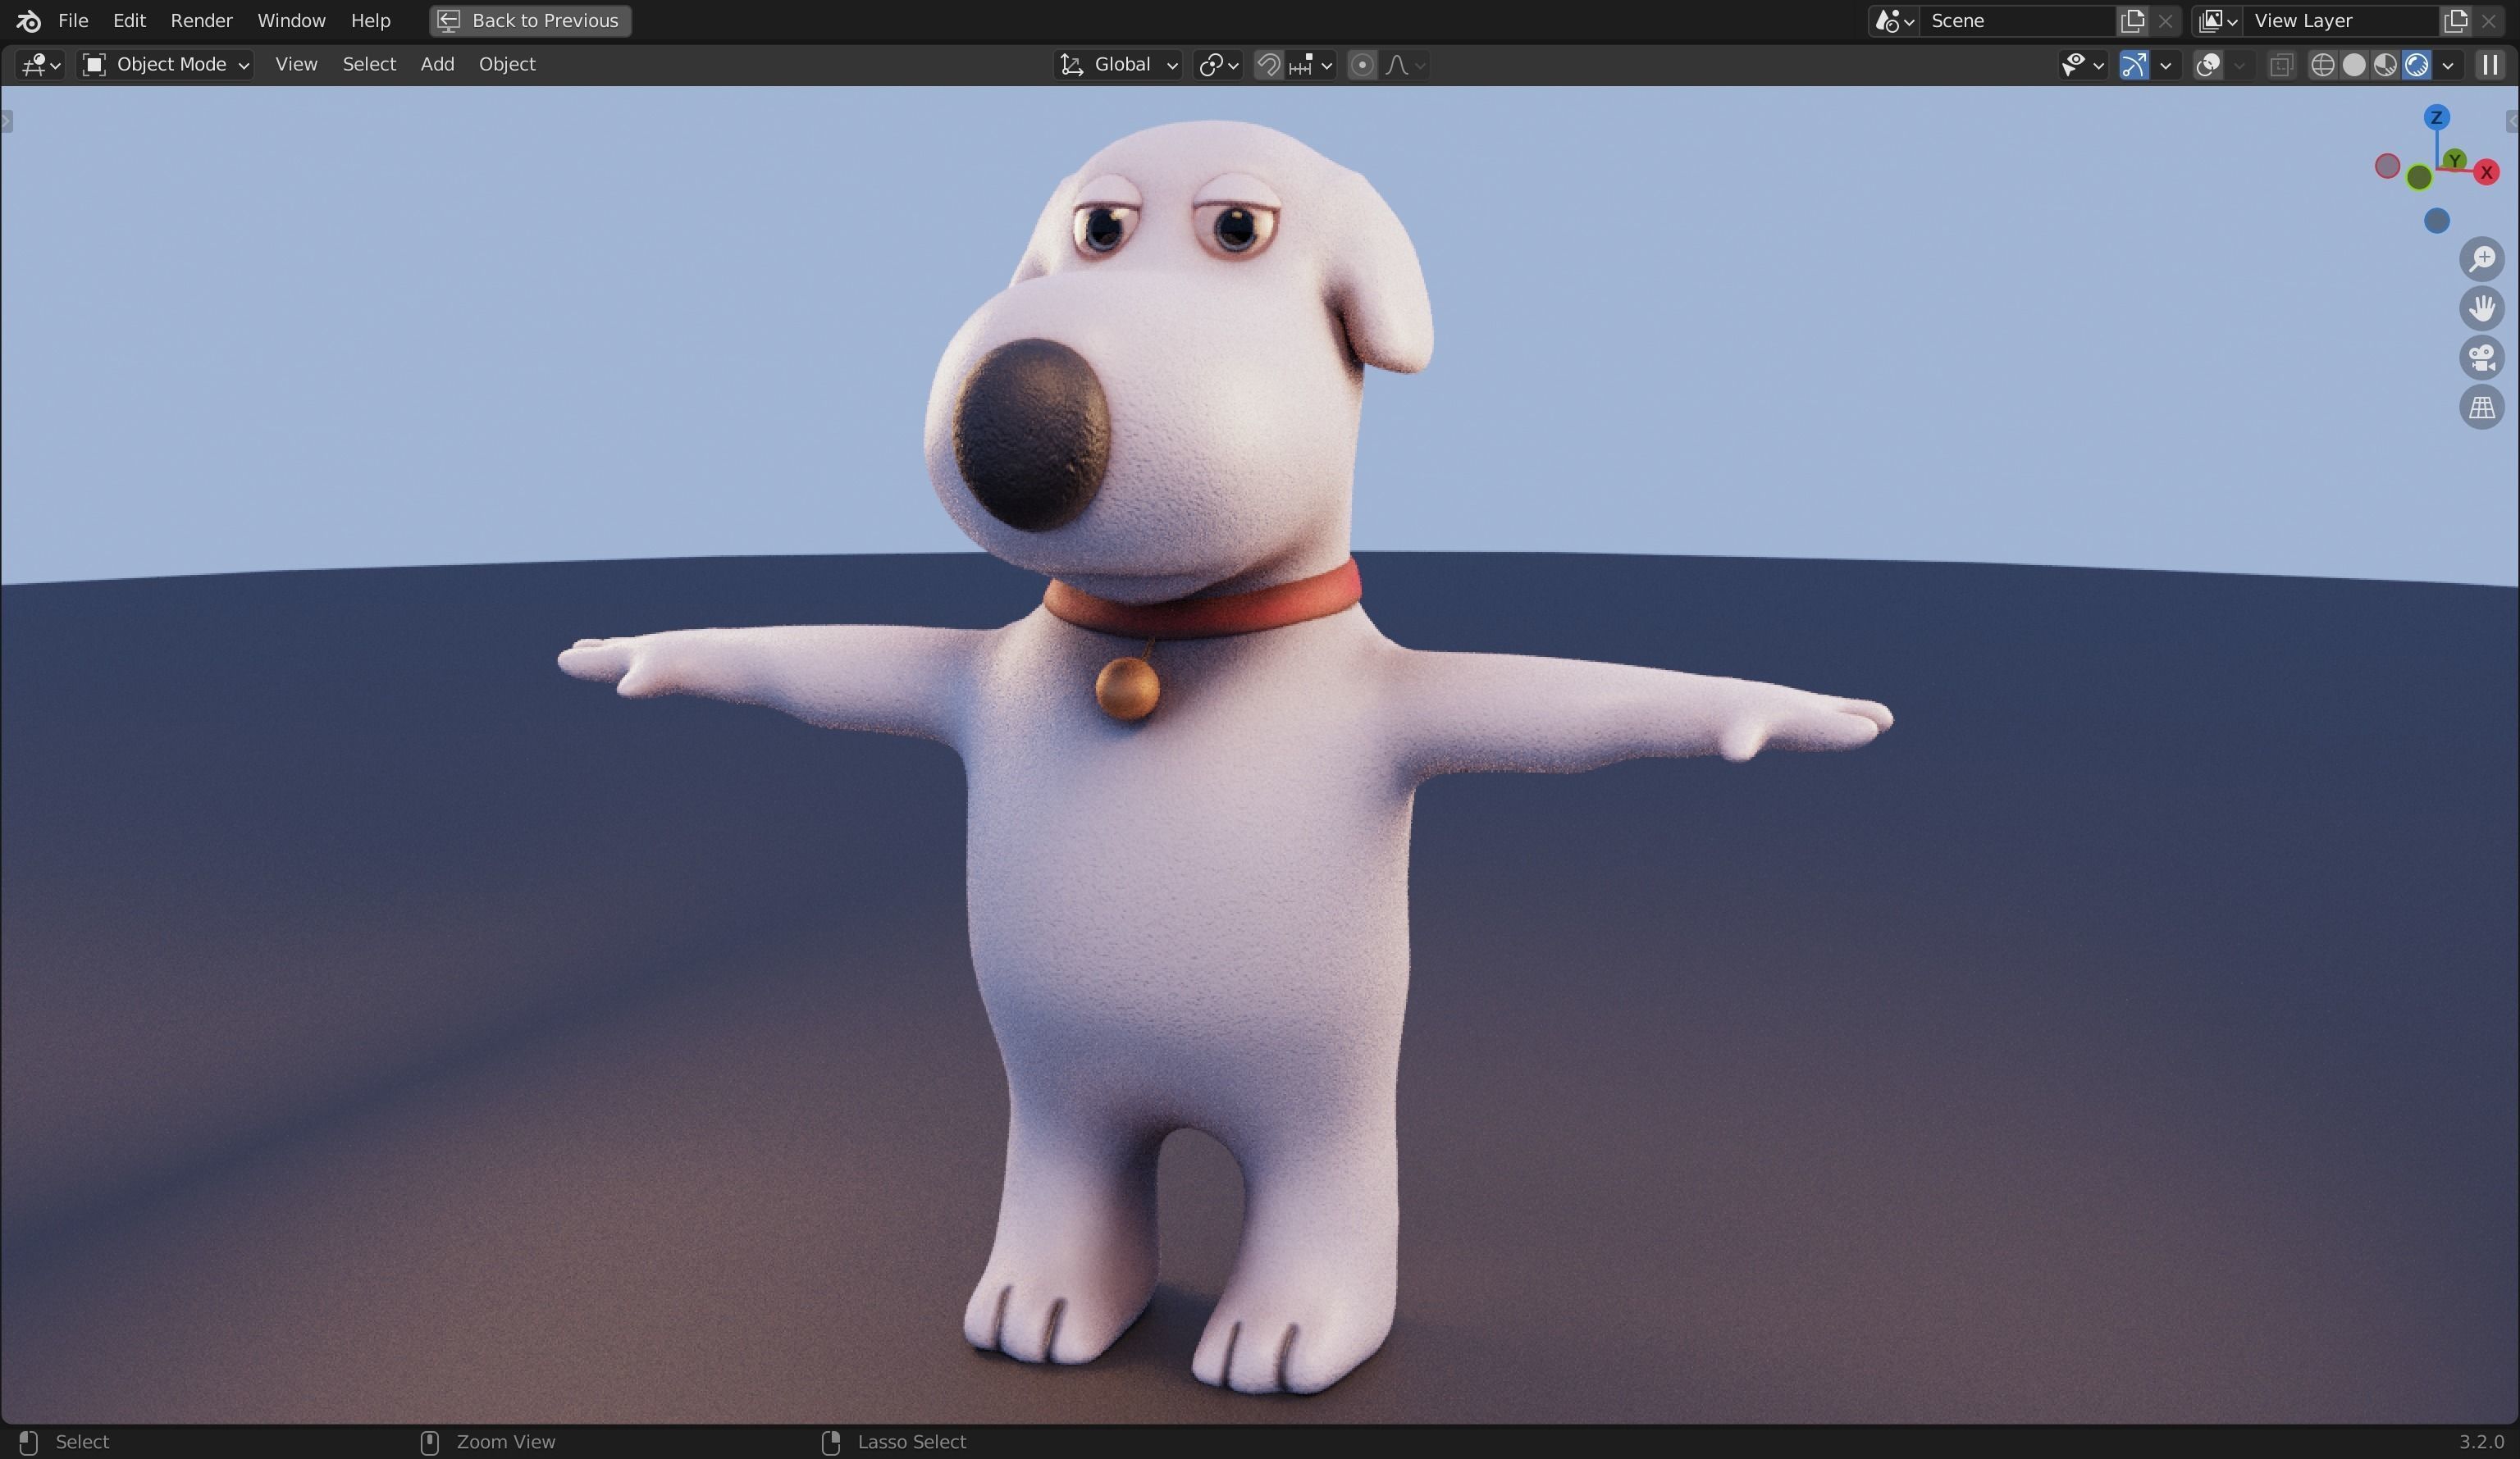Open the Edit menu

pos(129,20)
